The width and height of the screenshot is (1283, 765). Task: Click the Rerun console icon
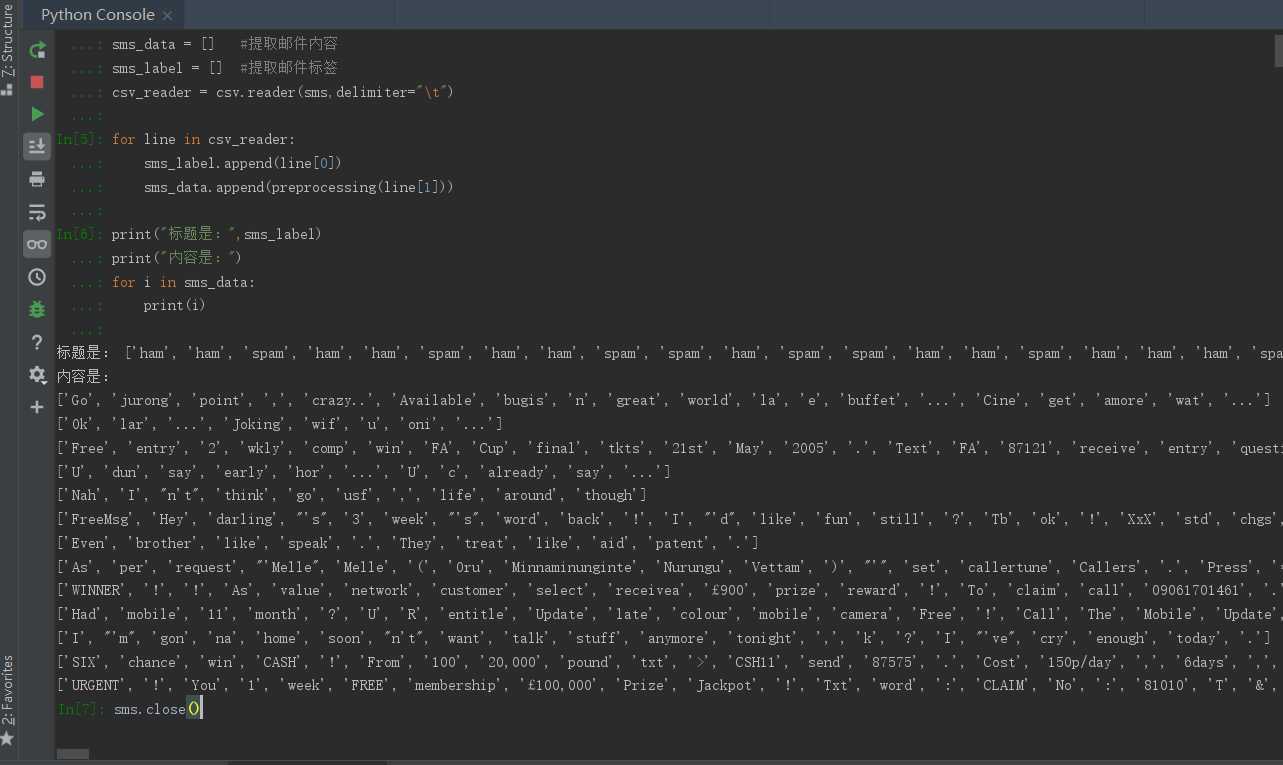tap(37, 50)
